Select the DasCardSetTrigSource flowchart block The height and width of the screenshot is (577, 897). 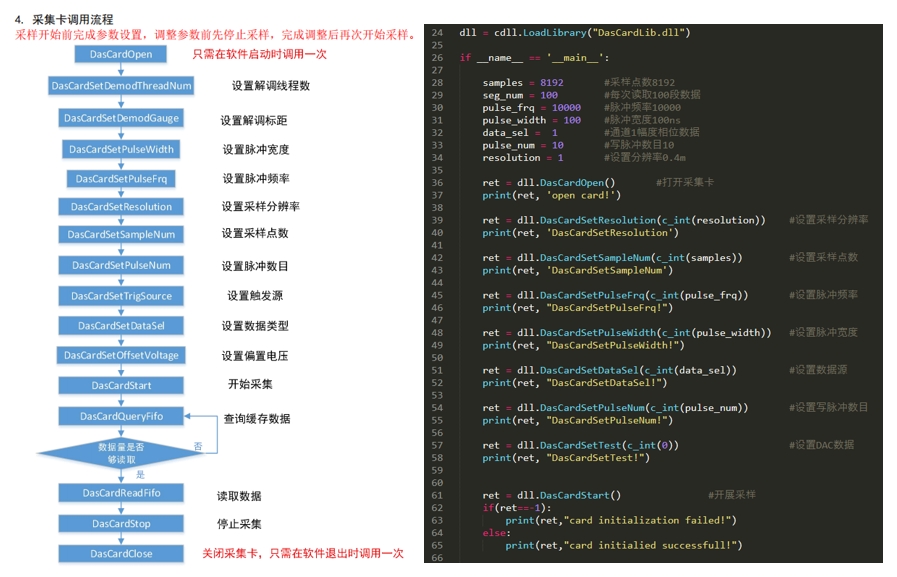(x=121, y=296)
